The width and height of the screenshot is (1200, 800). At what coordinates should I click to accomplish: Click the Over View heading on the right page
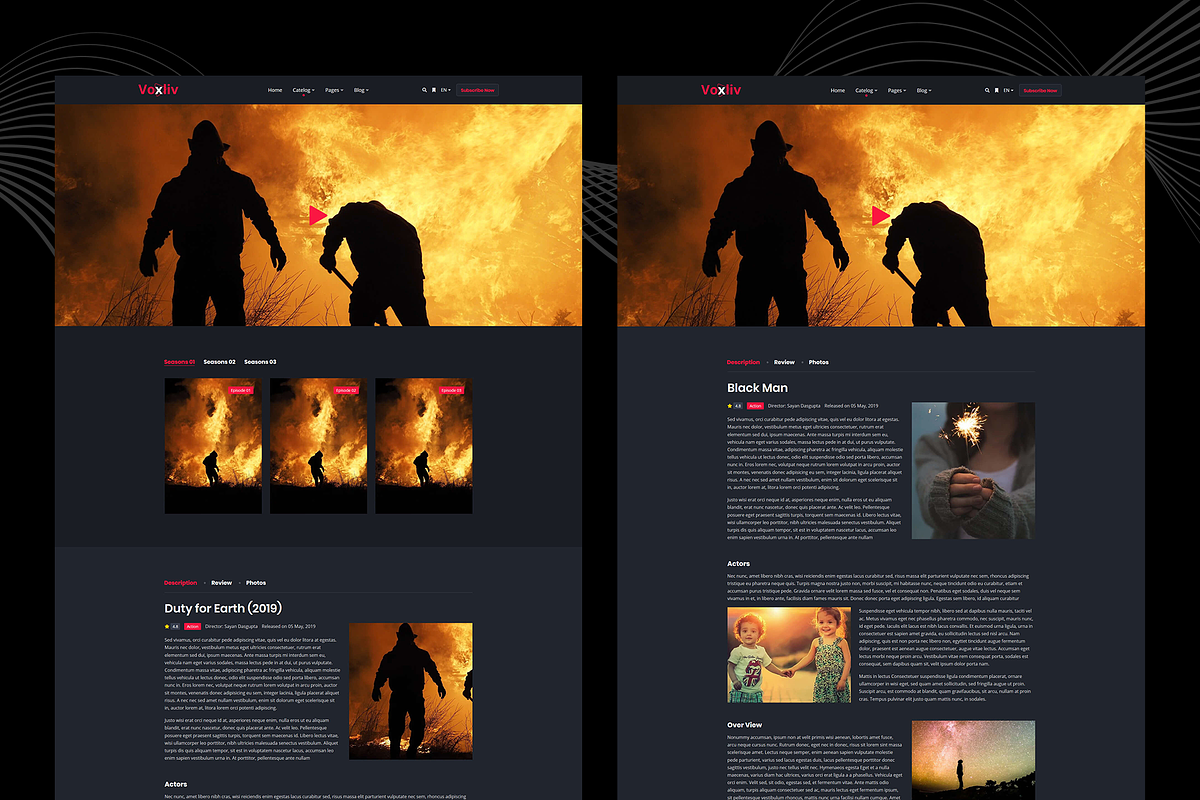click(x=744, y=725)
